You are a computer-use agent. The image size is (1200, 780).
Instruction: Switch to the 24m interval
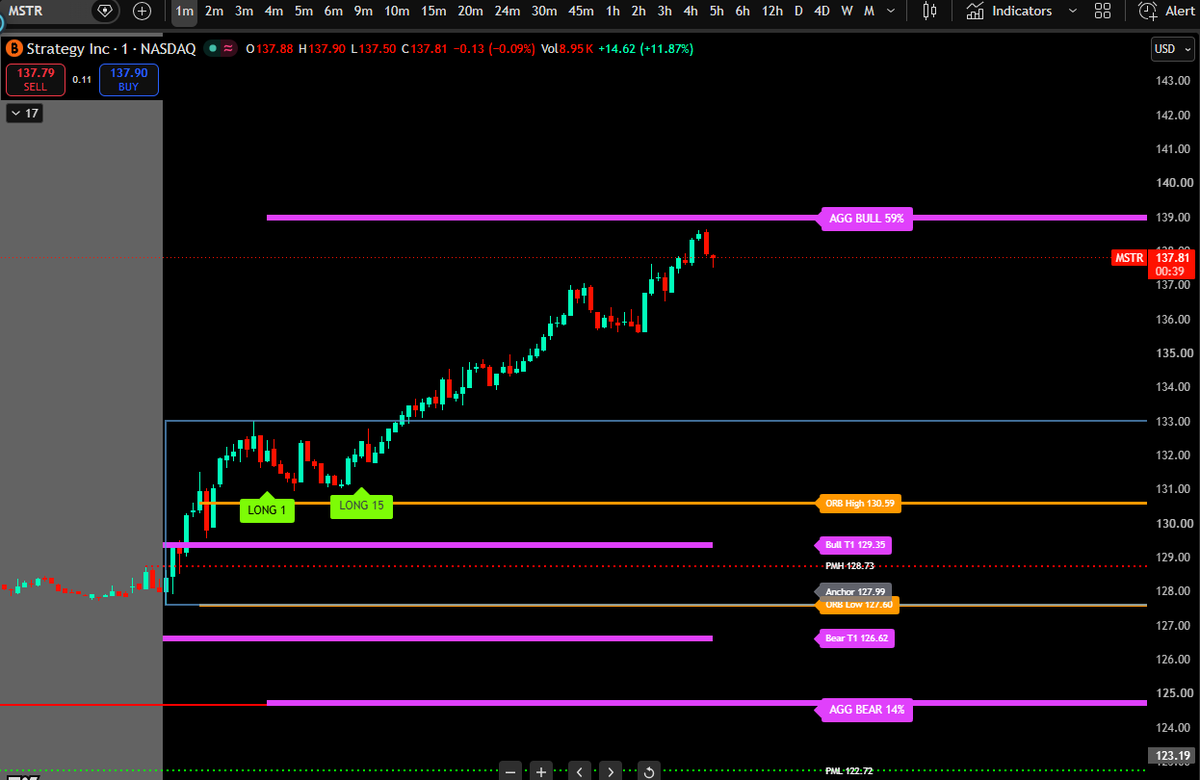tap(508, 11)
